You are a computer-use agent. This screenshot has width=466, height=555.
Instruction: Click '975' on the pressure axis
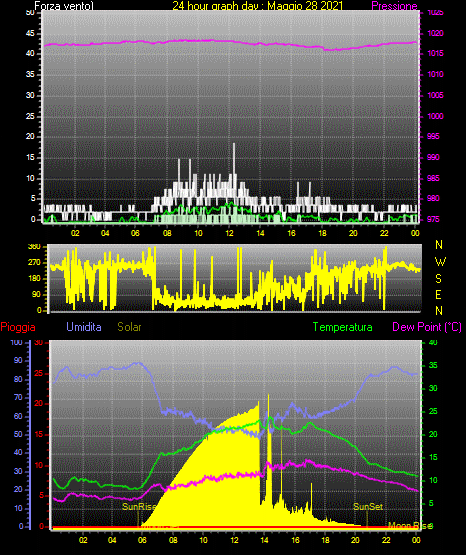click(x=433, y=219)
